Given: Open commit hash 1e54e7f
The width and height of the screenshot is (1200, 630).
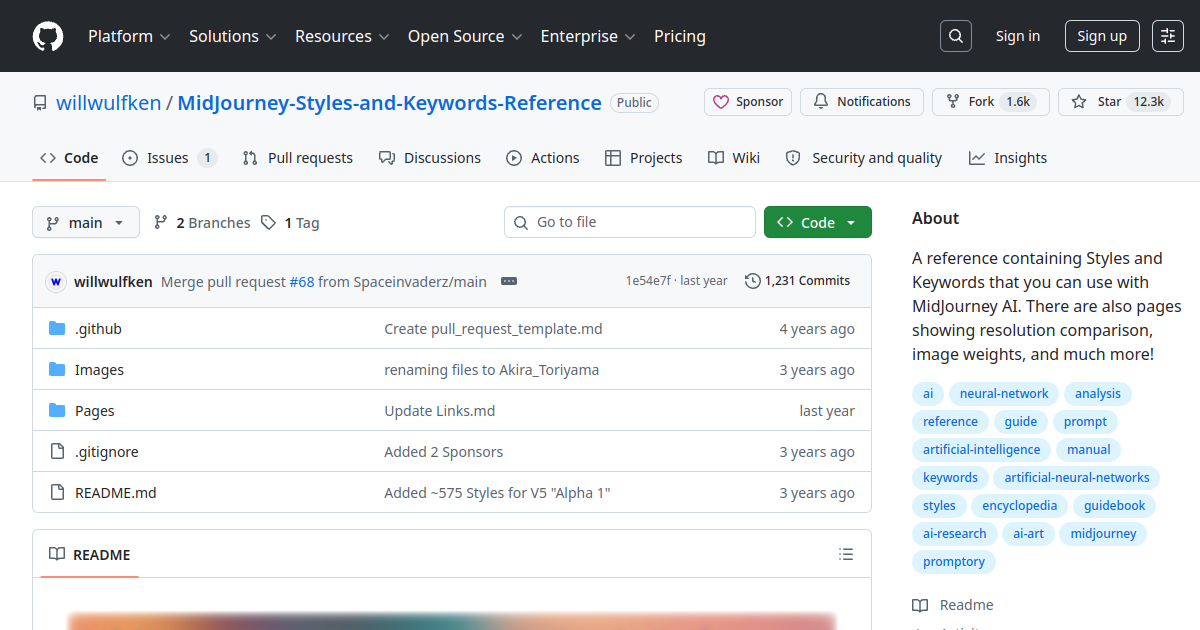Looking at the screenshot, I should [x=648, y=281].
